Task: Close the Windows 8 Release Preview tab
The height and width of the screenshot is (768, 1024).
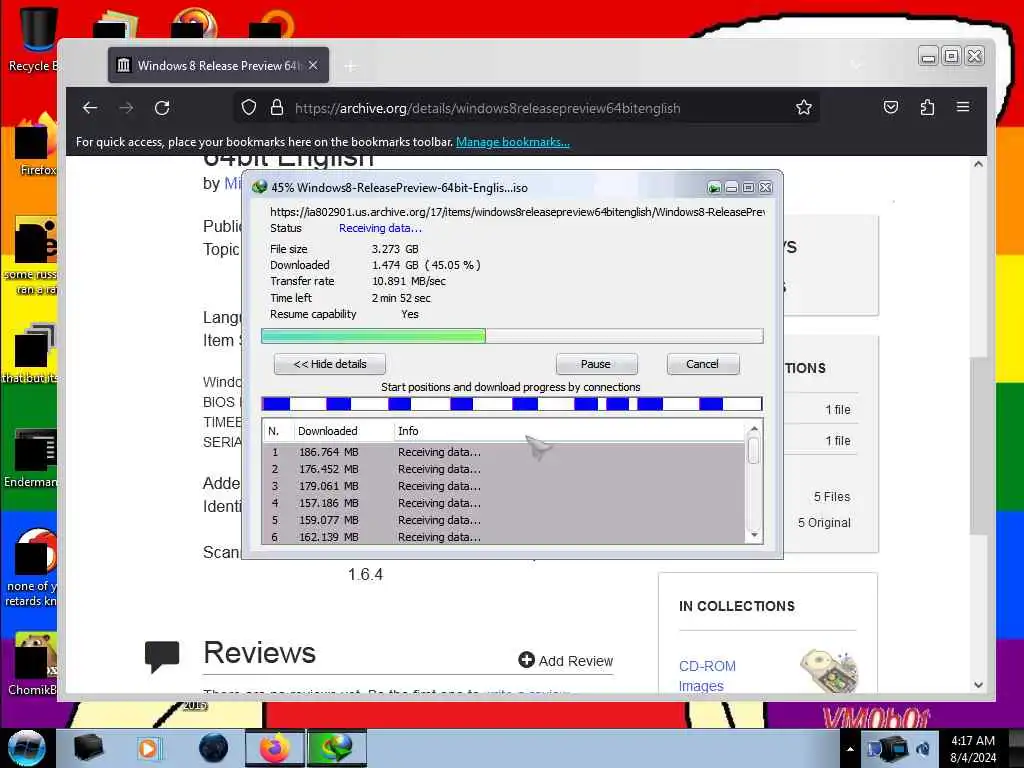Action: [x=313, y=65]
